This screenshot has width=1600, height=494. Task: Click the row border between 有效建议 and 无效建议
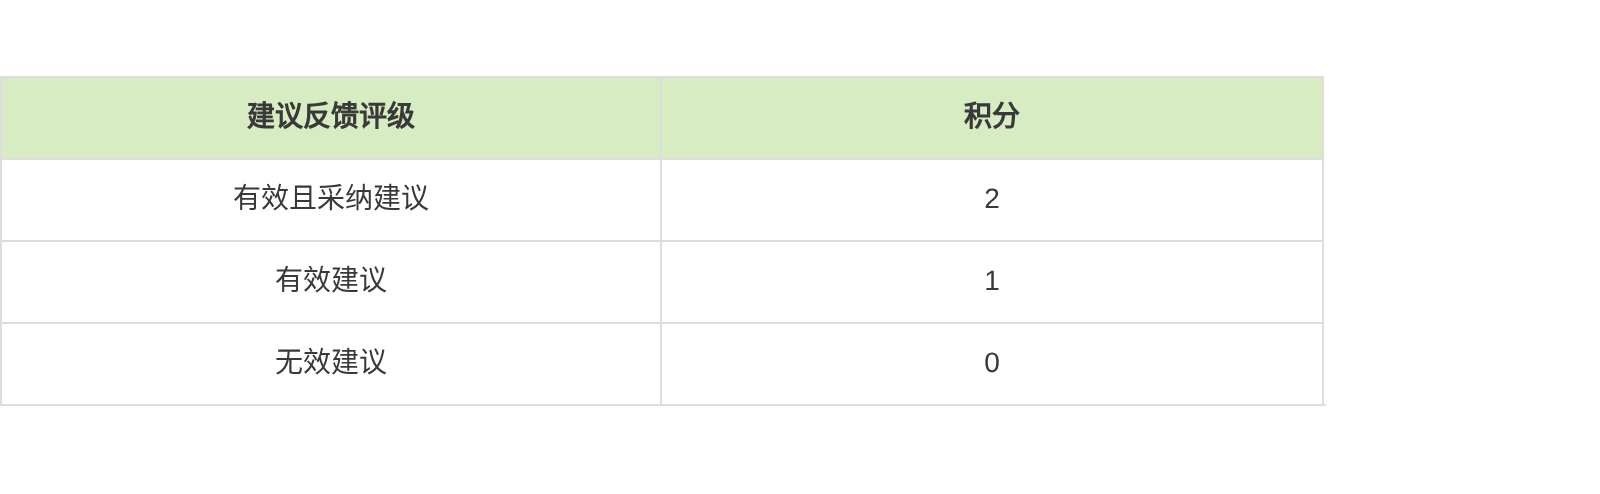pos(330,323)
